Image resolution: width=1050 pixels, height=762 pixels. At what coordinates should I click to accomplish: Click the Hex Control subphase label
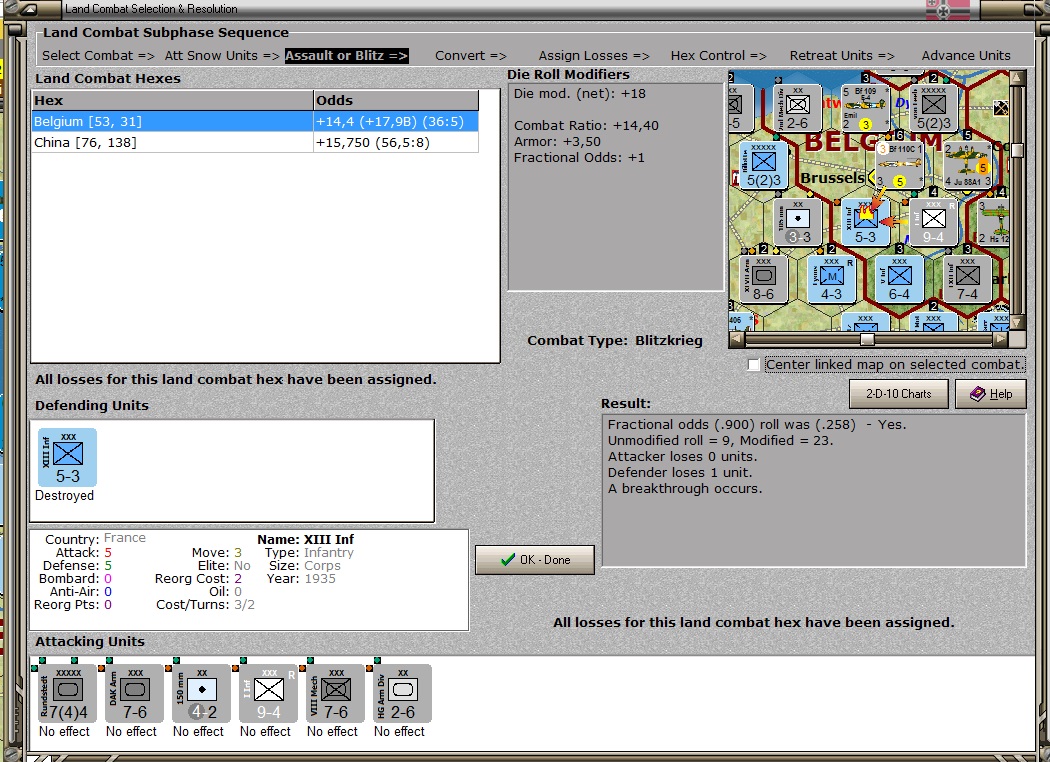coord(719,56)
